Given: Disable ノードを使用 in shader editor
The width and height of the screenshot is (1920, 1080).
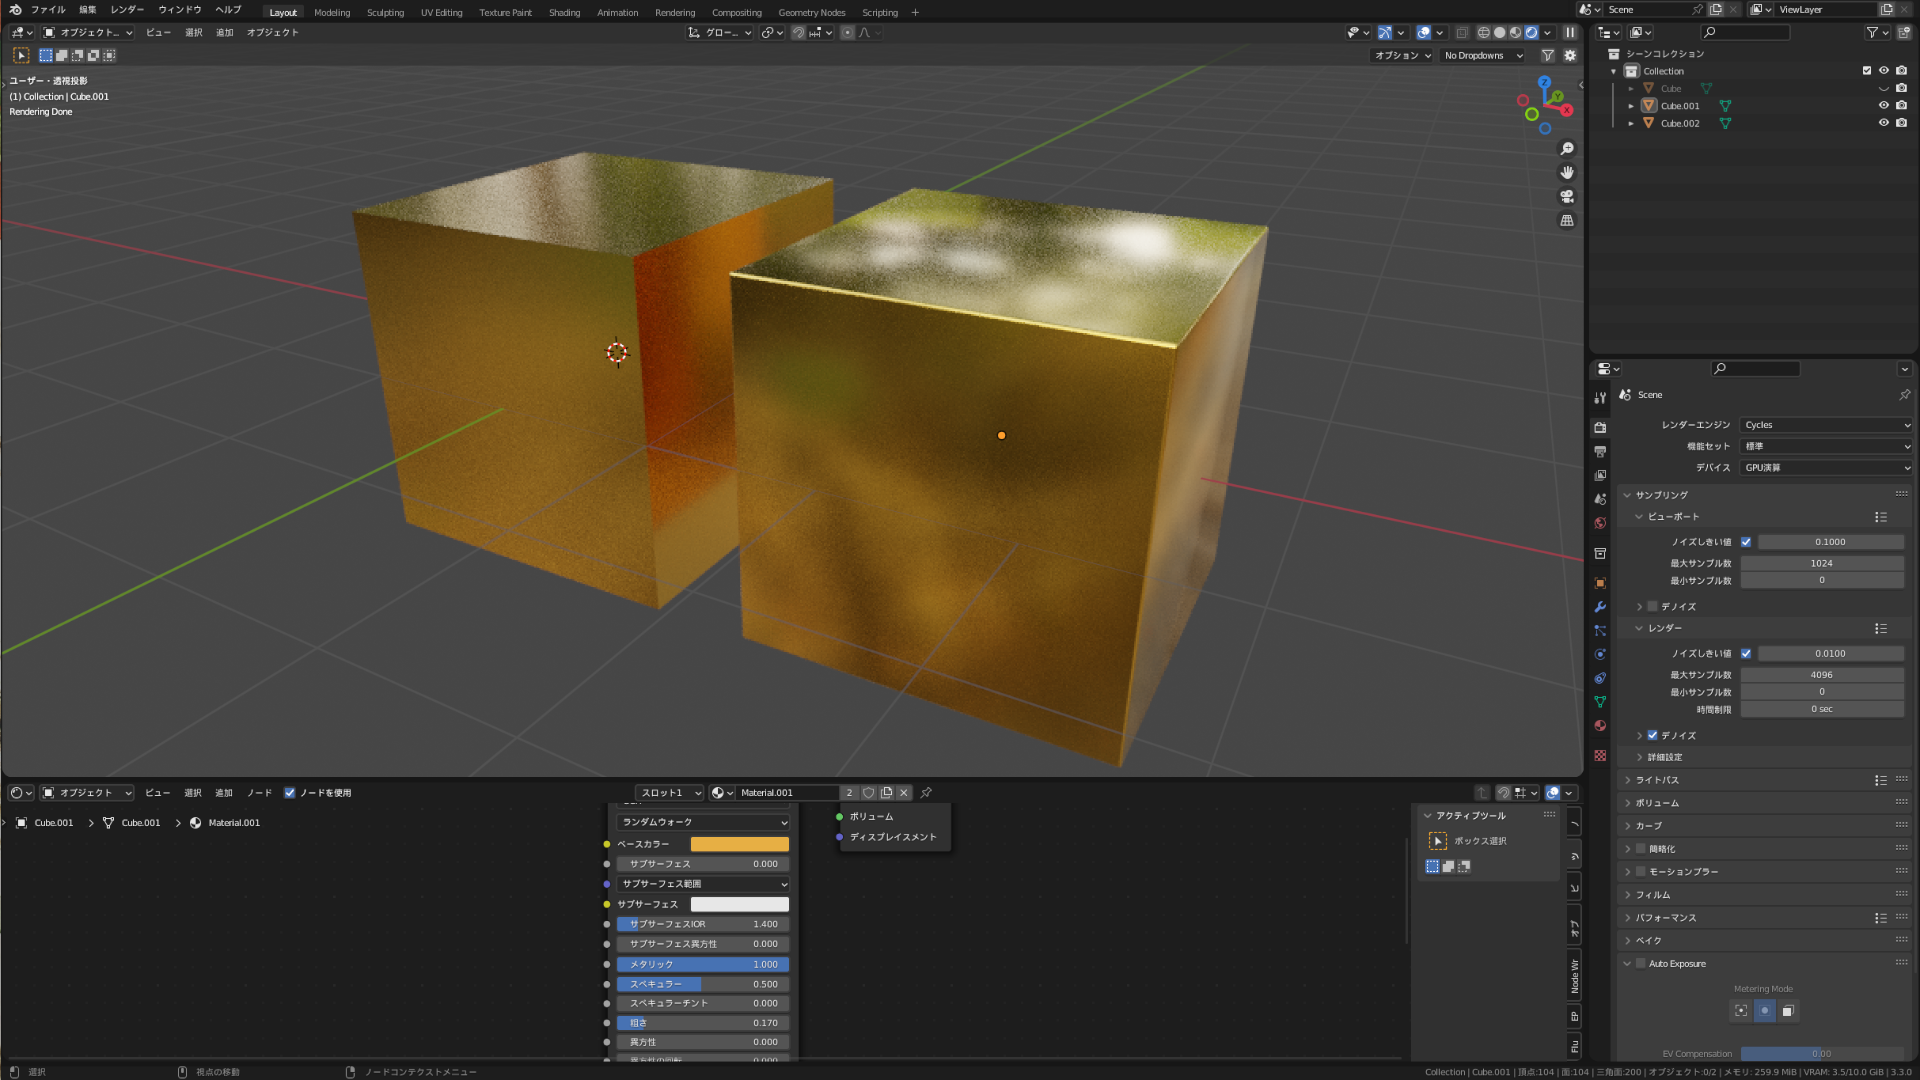Looking at the screenshot, I should coord(290,792).
